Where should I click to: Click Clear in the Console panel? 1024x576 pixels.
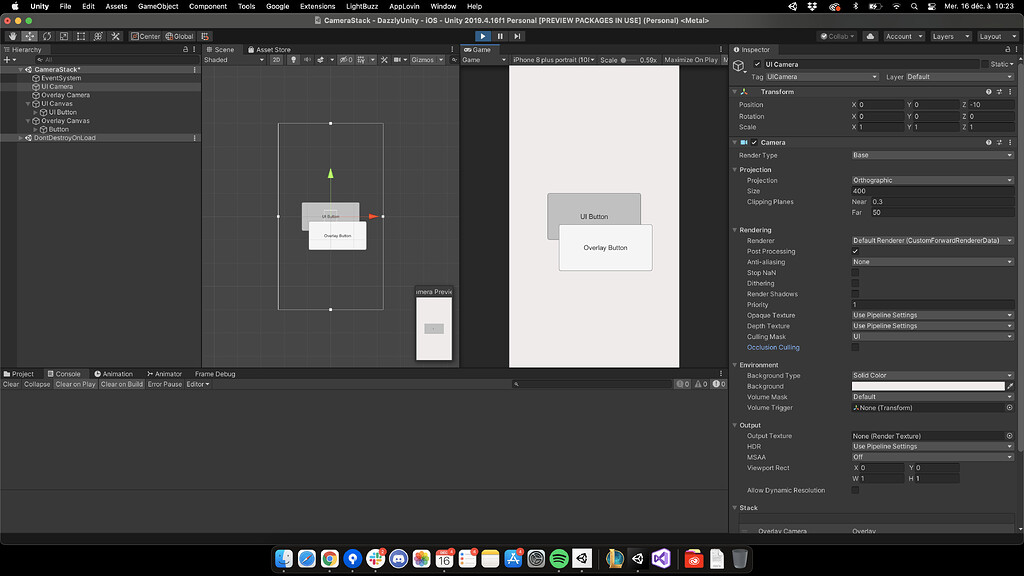click(10, 383)
